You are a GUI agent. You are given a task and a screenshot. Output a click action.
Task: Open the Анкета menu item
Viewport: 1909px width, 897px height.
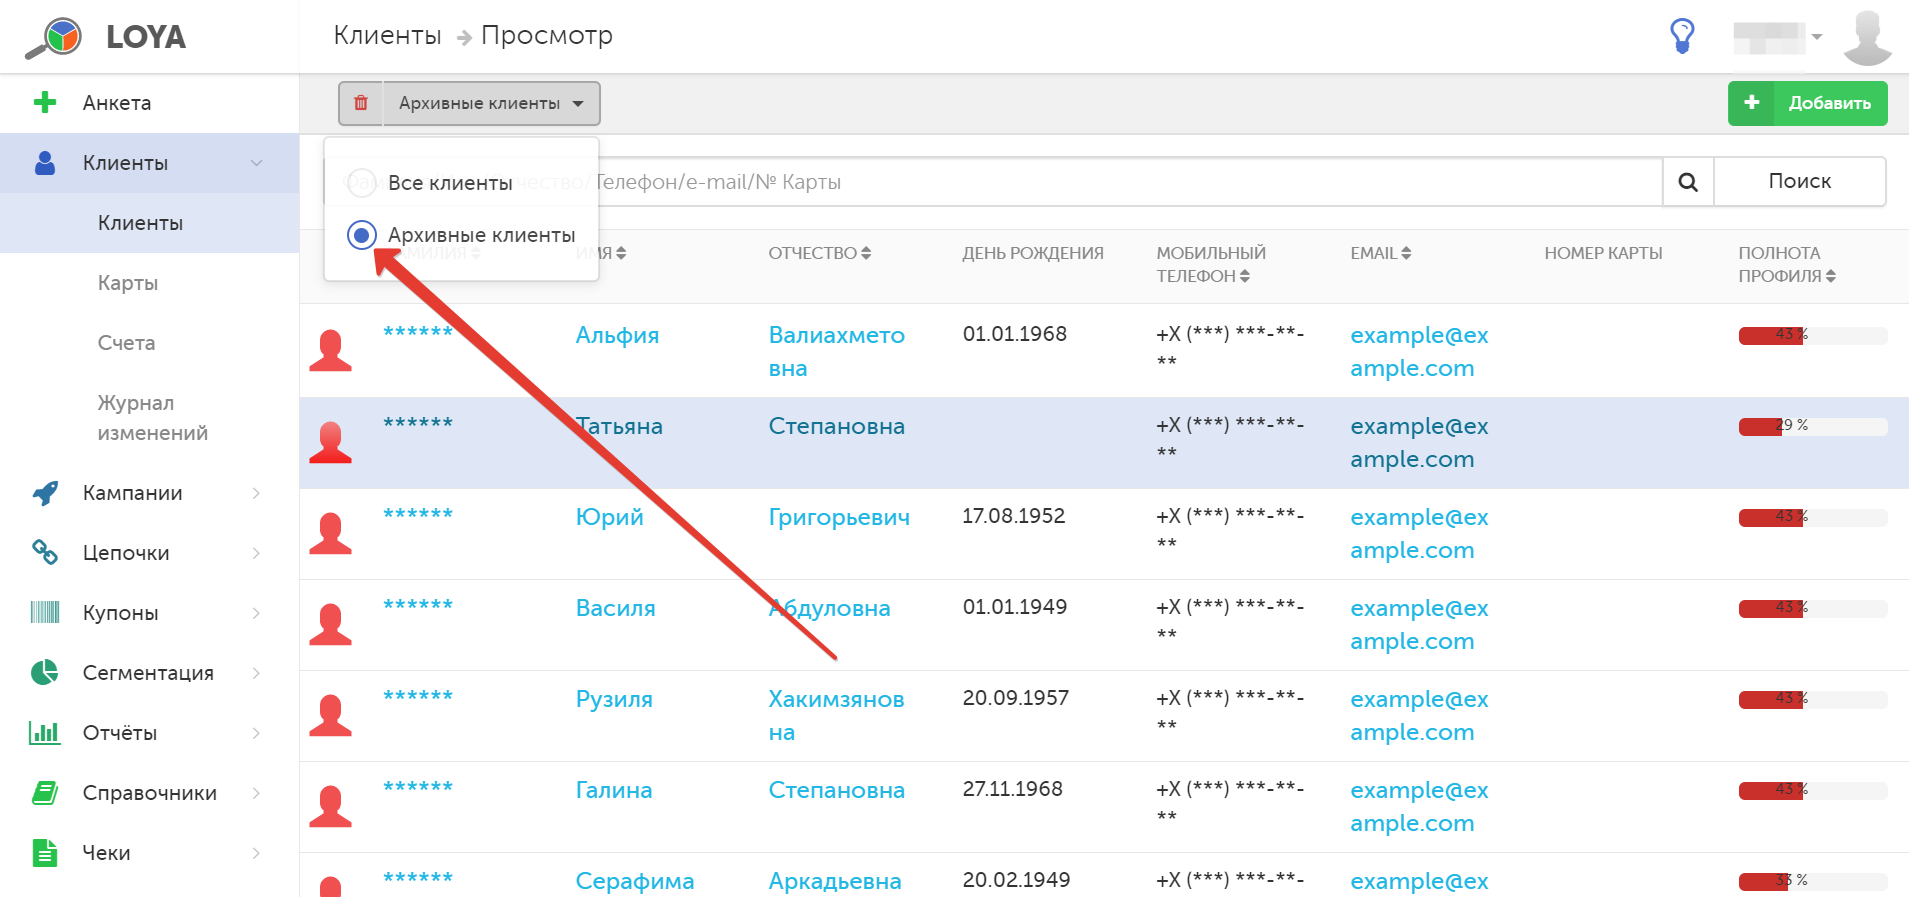(x=117, y=103)
